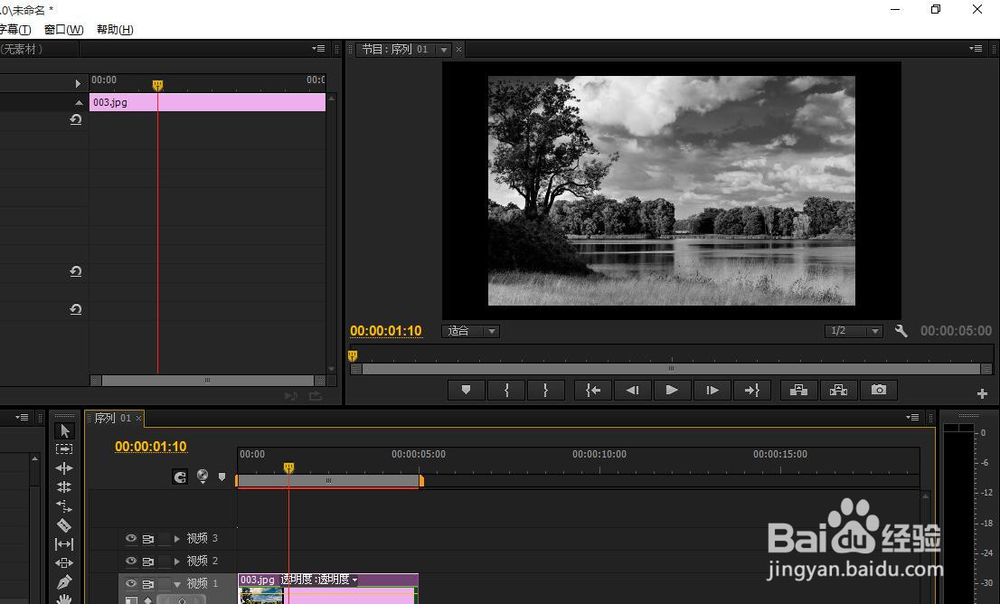
Task: Open the button editor plus icon
Action: [x=982, y=394]
